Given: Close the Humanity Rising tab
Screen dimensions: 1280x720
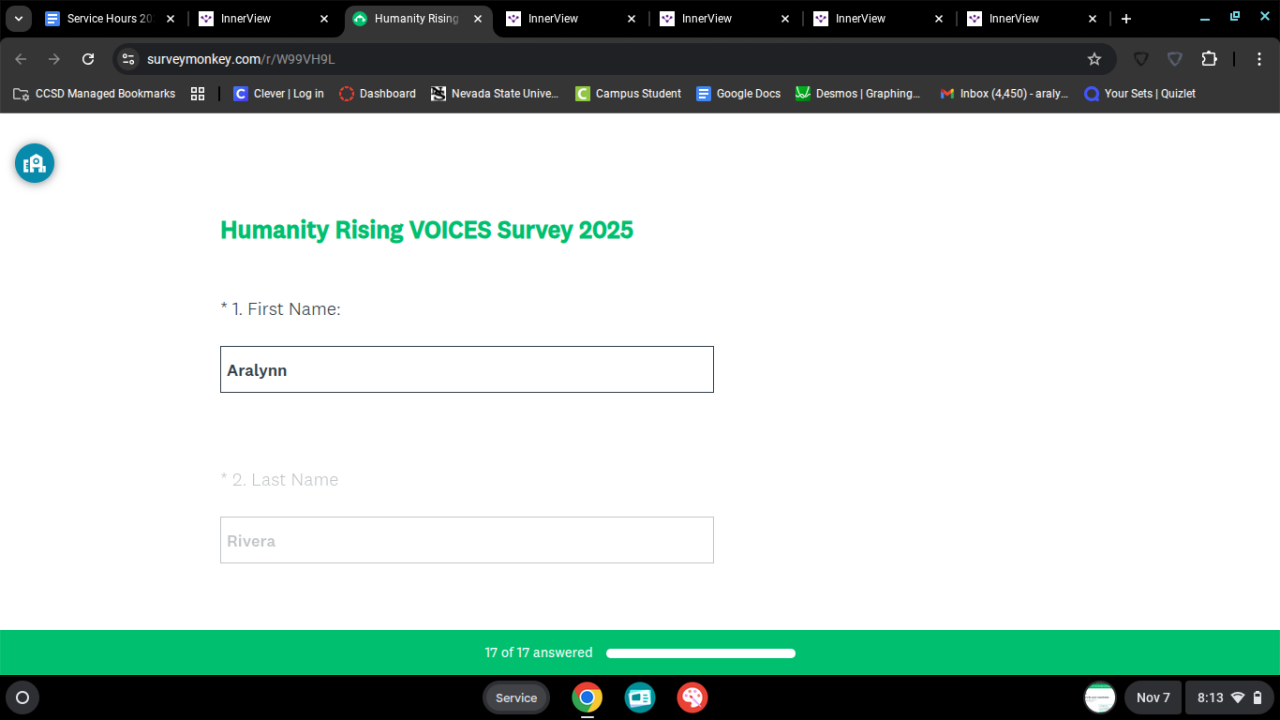Looking at the screenshot, I should pos(478,19).
